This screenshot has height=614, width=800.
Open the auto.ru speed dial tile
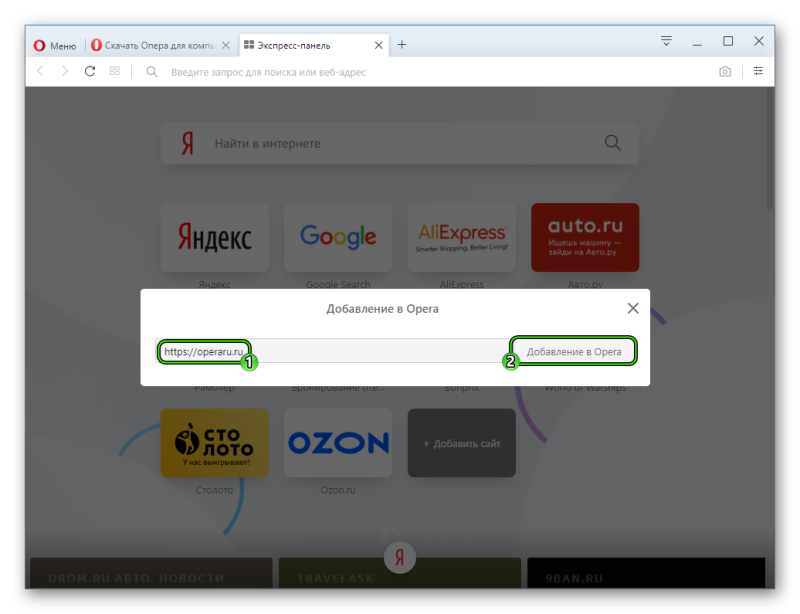(x=585, y=237)
